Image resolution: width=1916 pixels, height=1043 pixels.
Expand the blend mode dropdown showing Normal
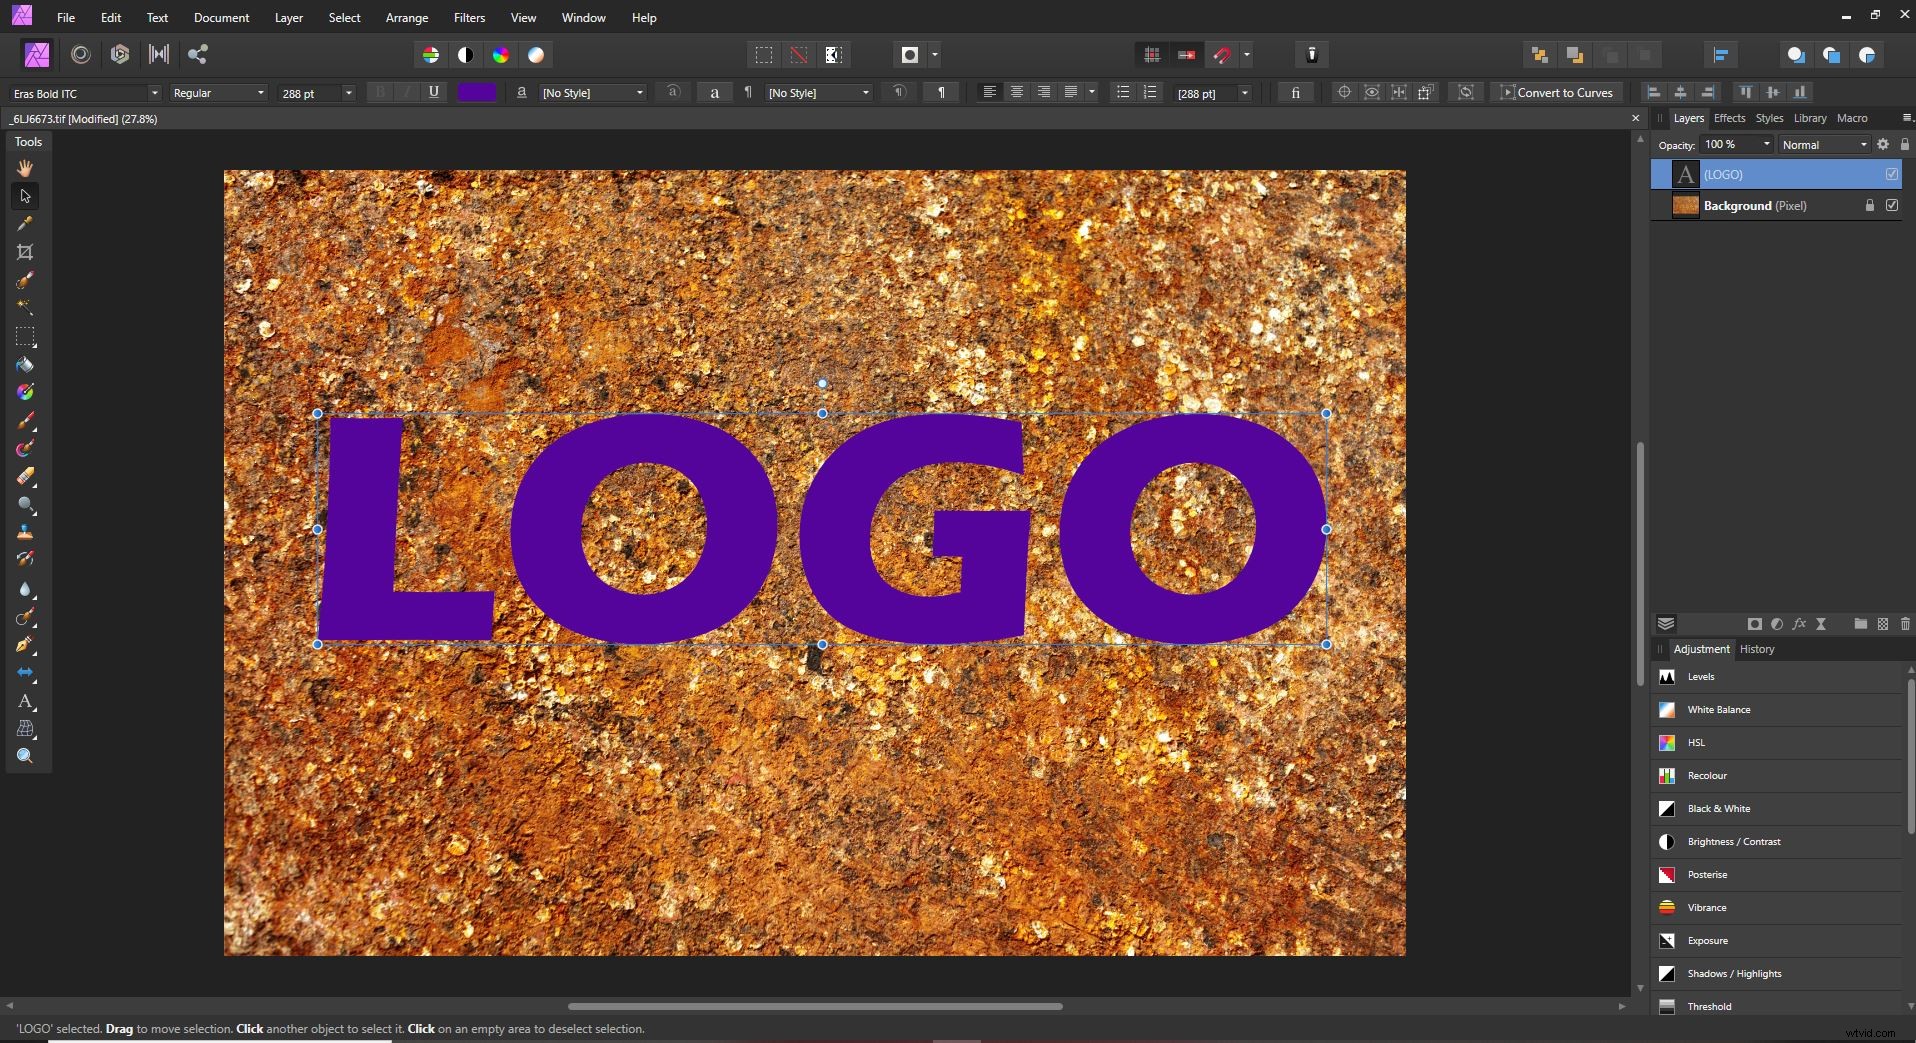pyautogui.click(x=1861, y=144)
